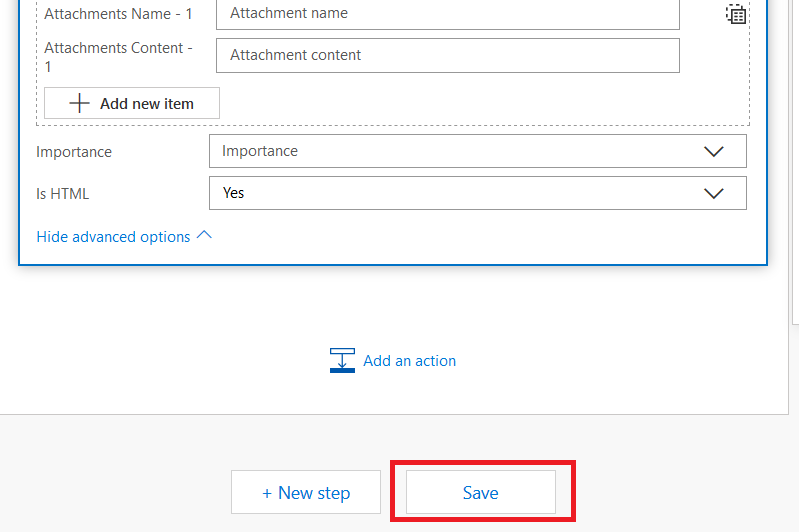
Task: Click the switch to array input icon
Action: 735,14
